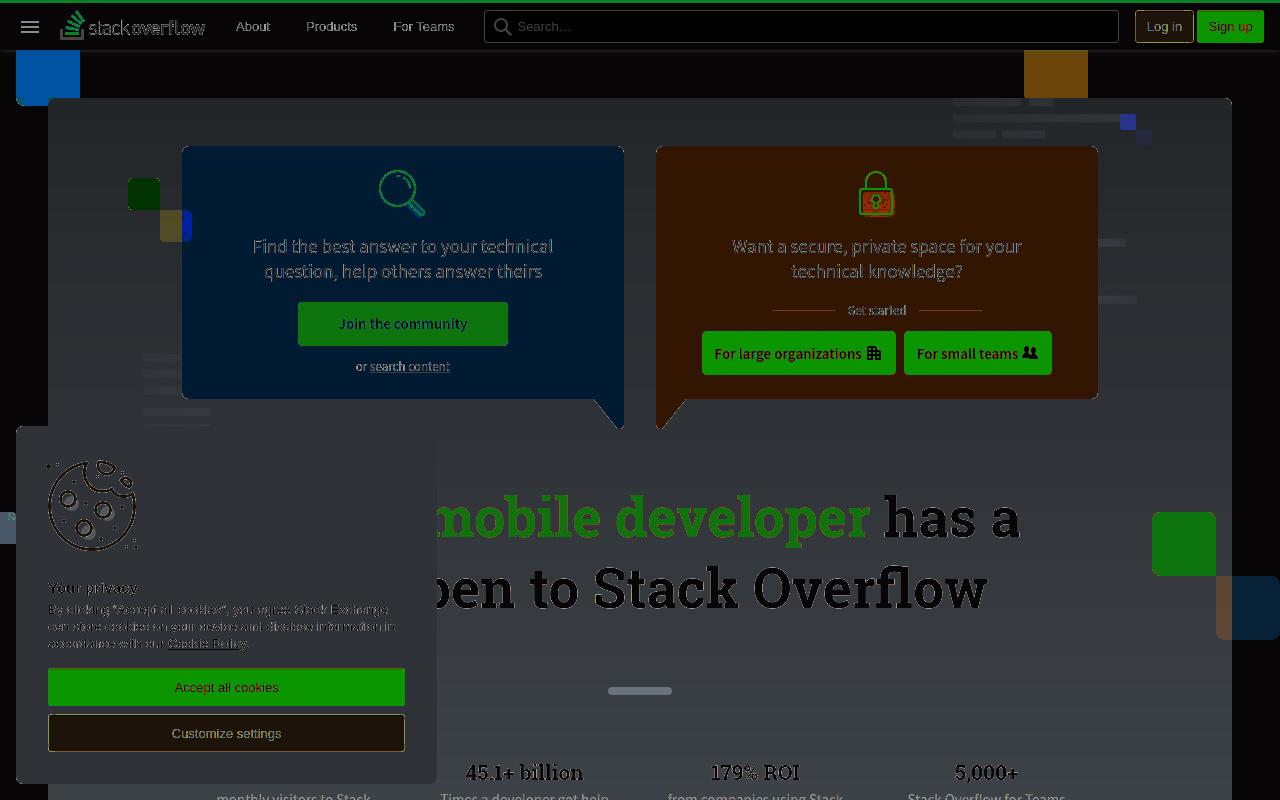Image resolution: width=1280 pixels, height=800 pixels.
Task: Click the Log in button
Action: (x=1164, y=27)
